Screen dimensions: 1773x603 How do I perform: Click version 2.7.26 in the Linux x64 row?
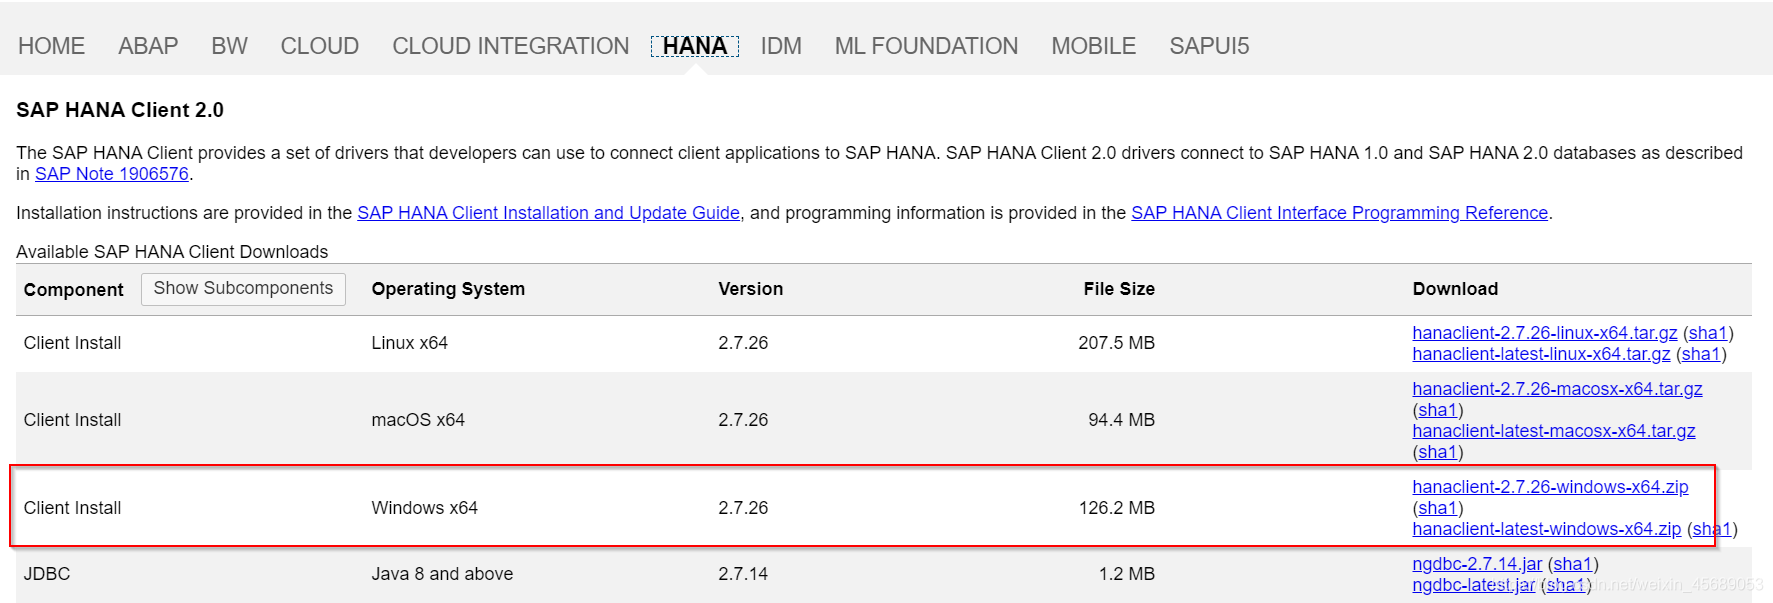point(743,343)
